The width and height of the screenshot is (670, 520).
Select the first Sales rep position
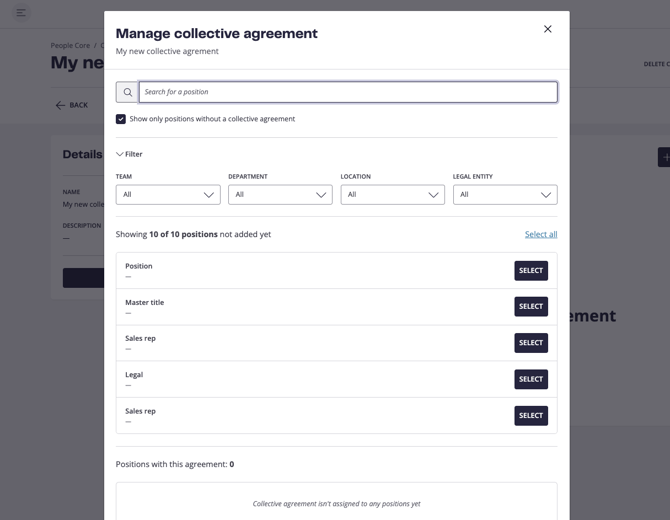click(530, 343)
